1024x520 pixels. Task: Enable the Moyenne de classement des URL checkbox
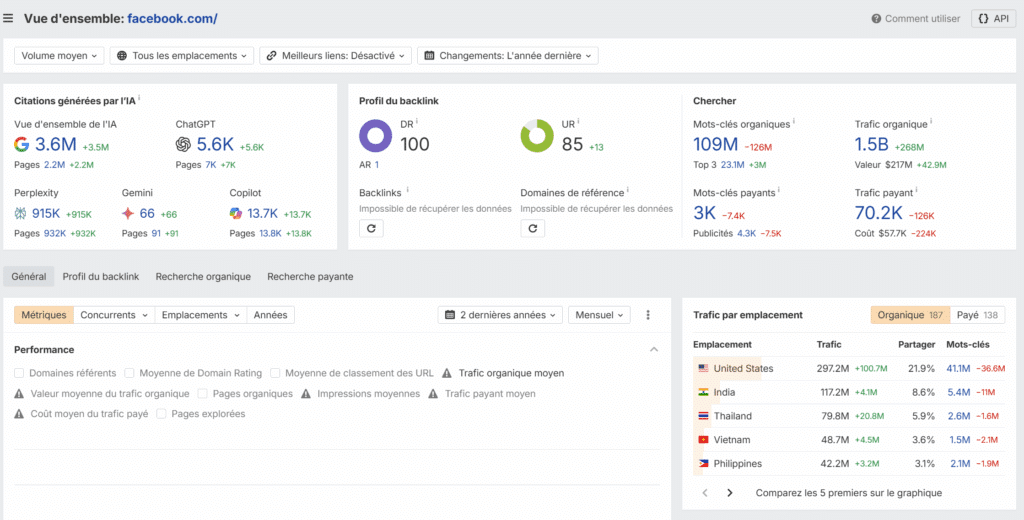click(275, 373)
